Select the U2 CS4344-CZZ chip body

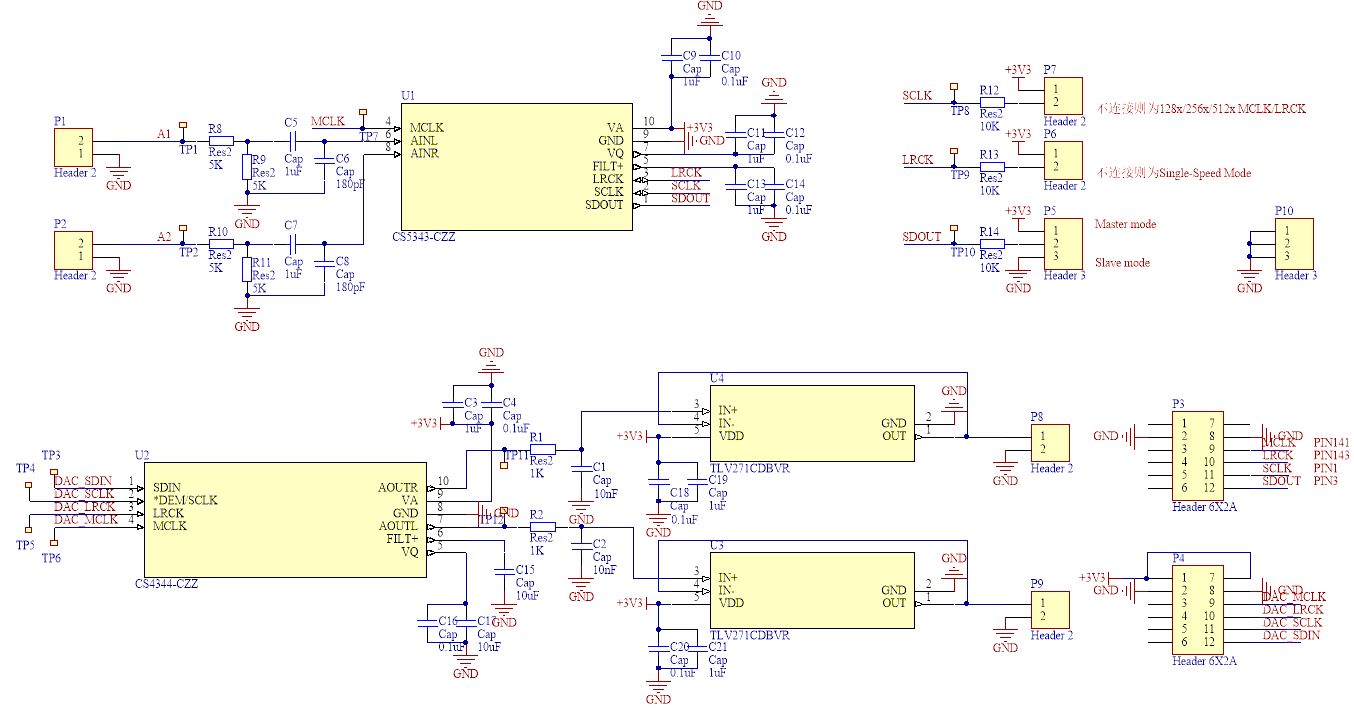click(x=286, y=519)
